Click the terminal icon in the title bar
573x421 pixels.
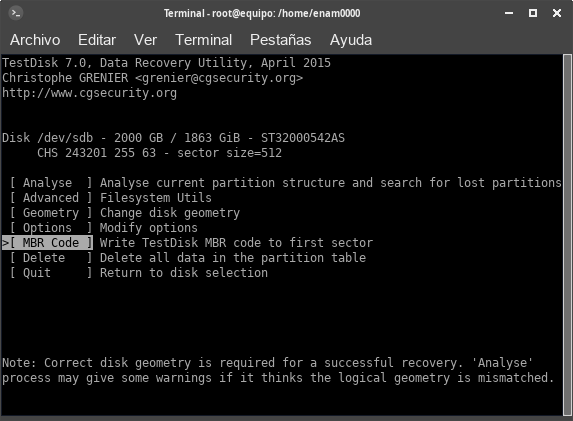click(x=15, y=13)
